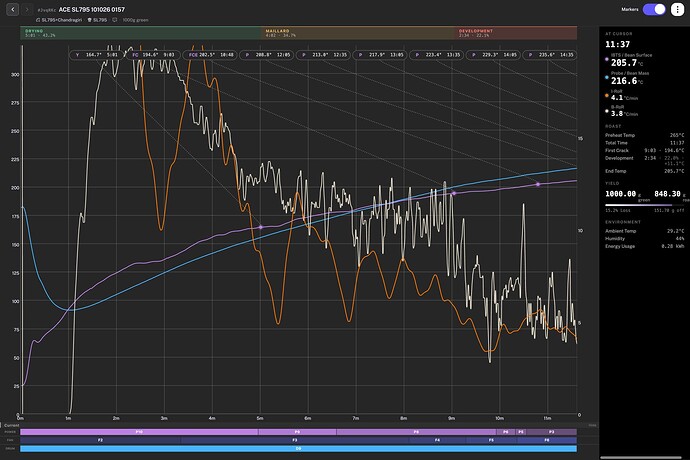Select the F6 fan segment
The width and height of the screenshot is (690, 460).
coord(547,440)
